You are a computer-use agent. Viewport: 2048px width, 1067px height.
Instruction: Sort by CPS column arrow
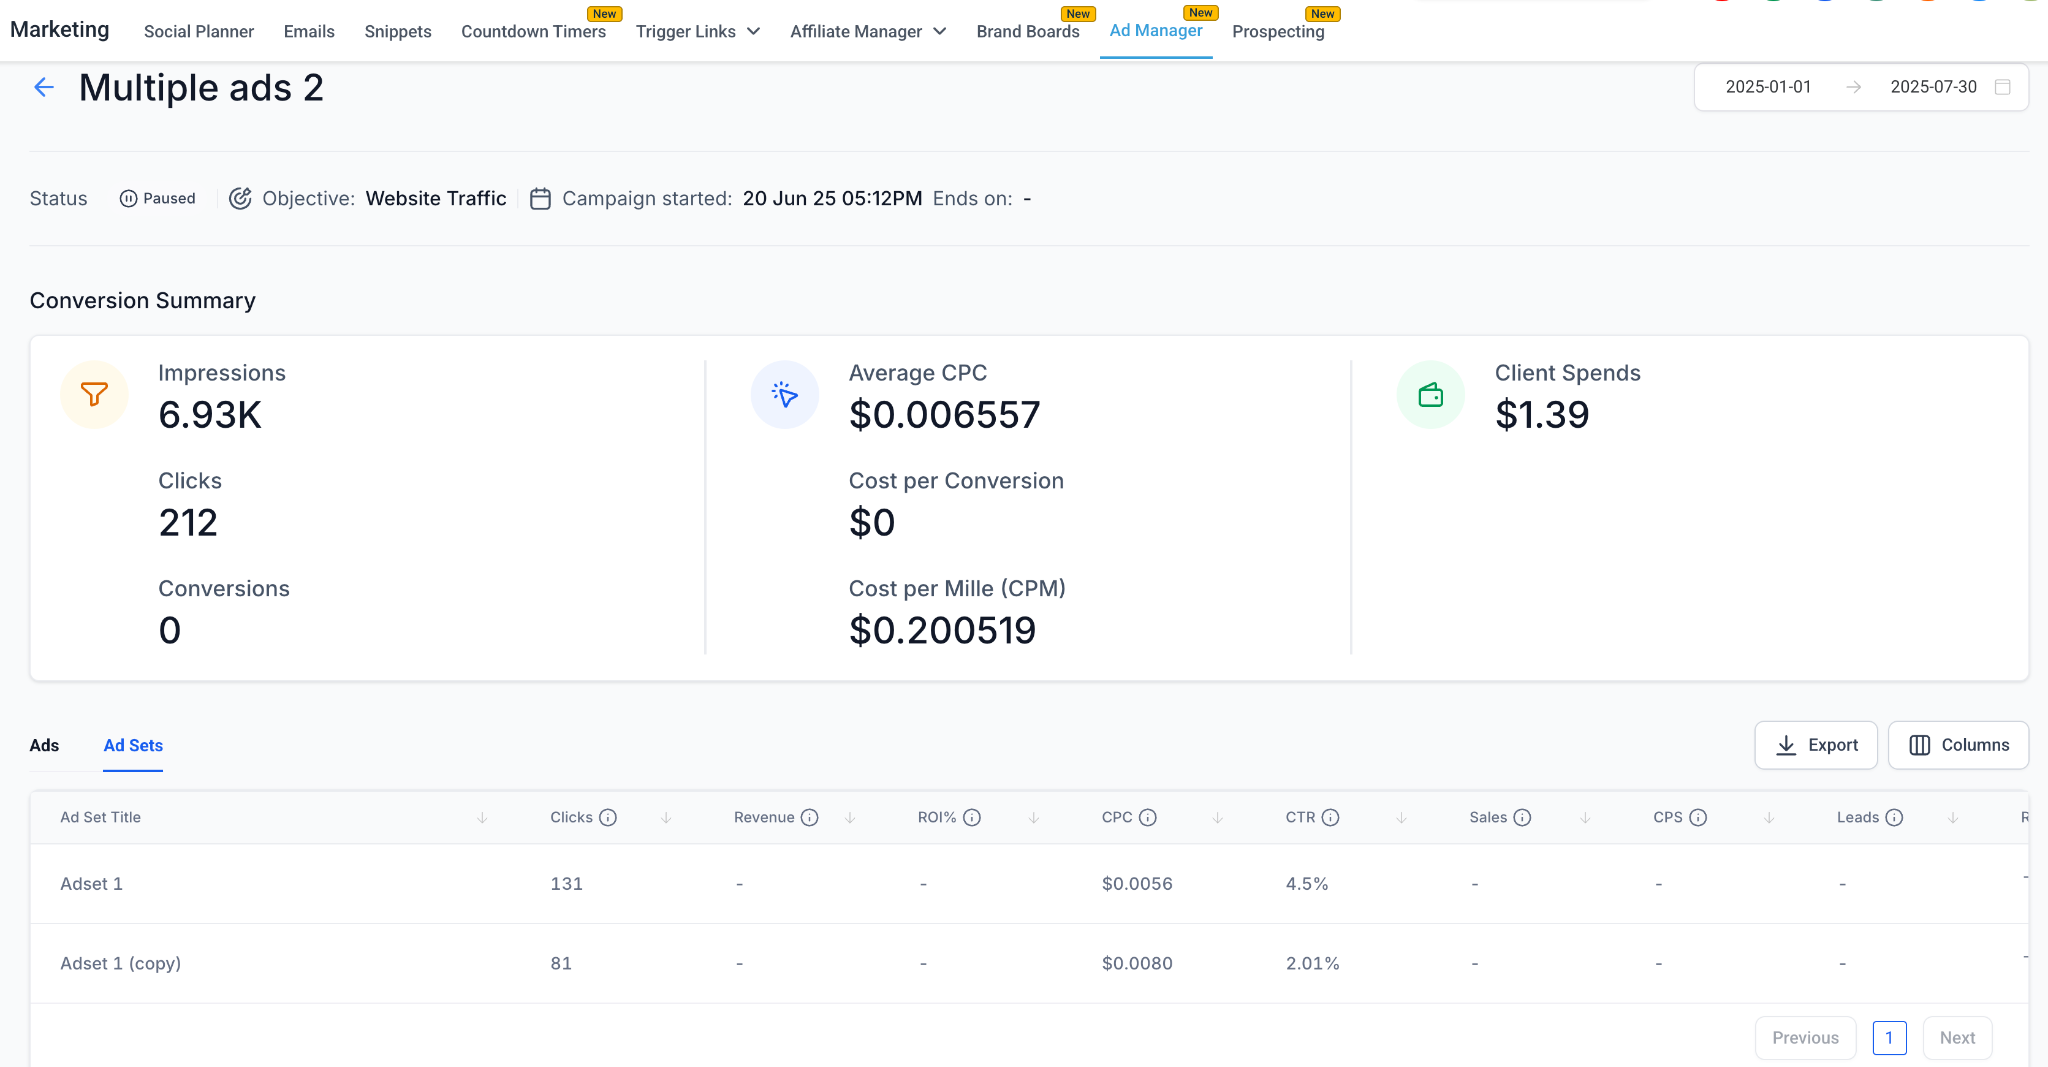pyautogui.click(x=1769, y=818)
